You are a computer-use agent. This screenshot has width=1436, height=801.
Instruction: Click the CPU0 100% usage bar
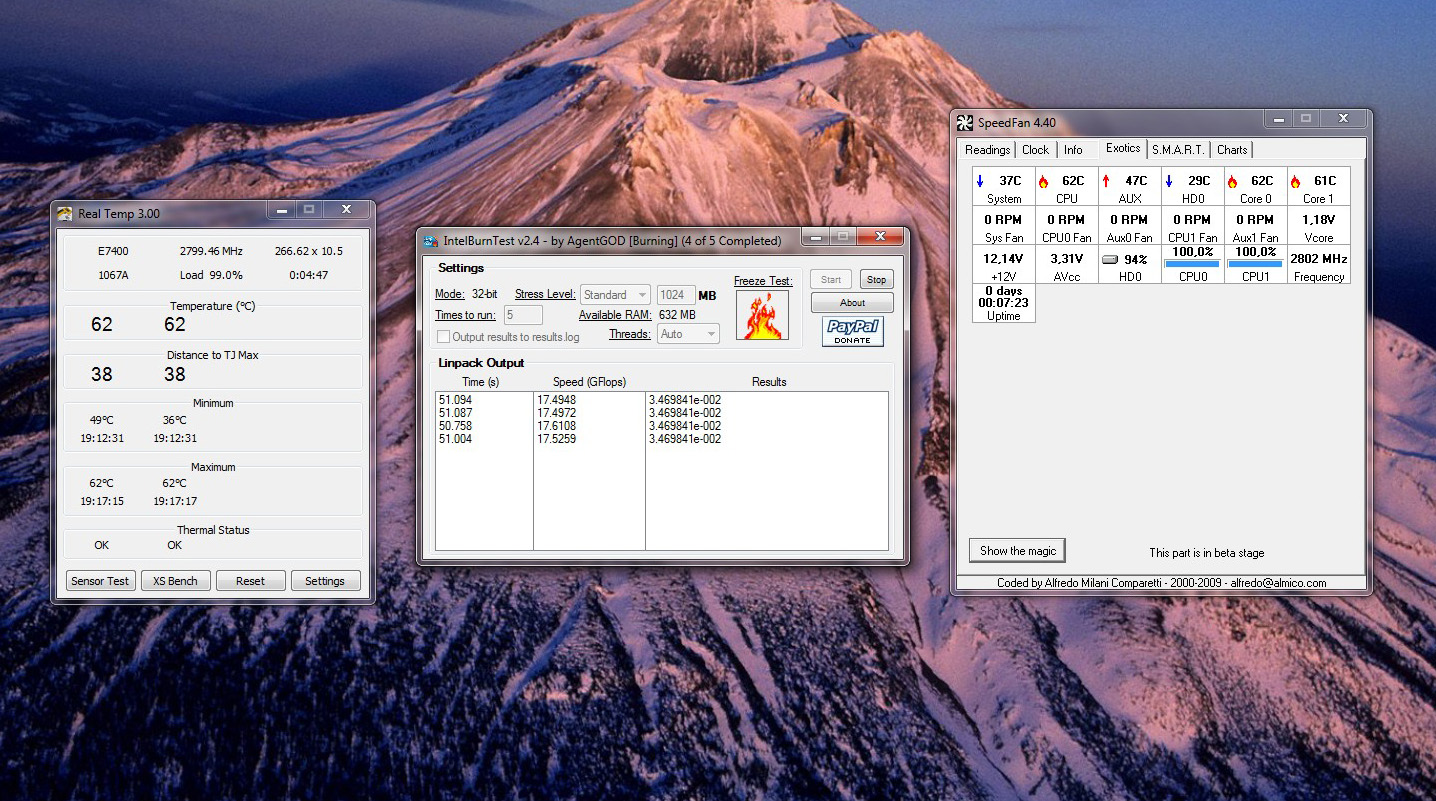point(1192,264)
